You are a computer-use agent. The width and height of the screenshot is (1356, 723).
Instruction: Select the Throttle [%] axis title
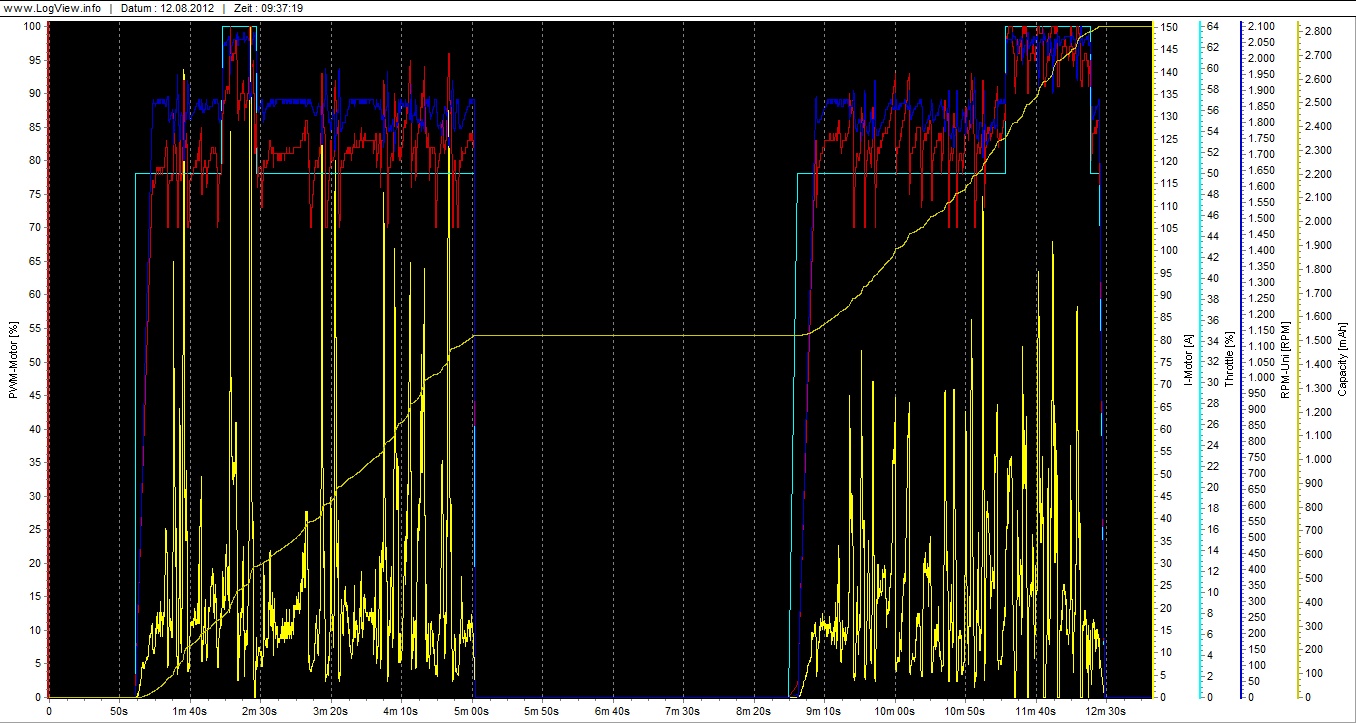(x=1230, y=361)
